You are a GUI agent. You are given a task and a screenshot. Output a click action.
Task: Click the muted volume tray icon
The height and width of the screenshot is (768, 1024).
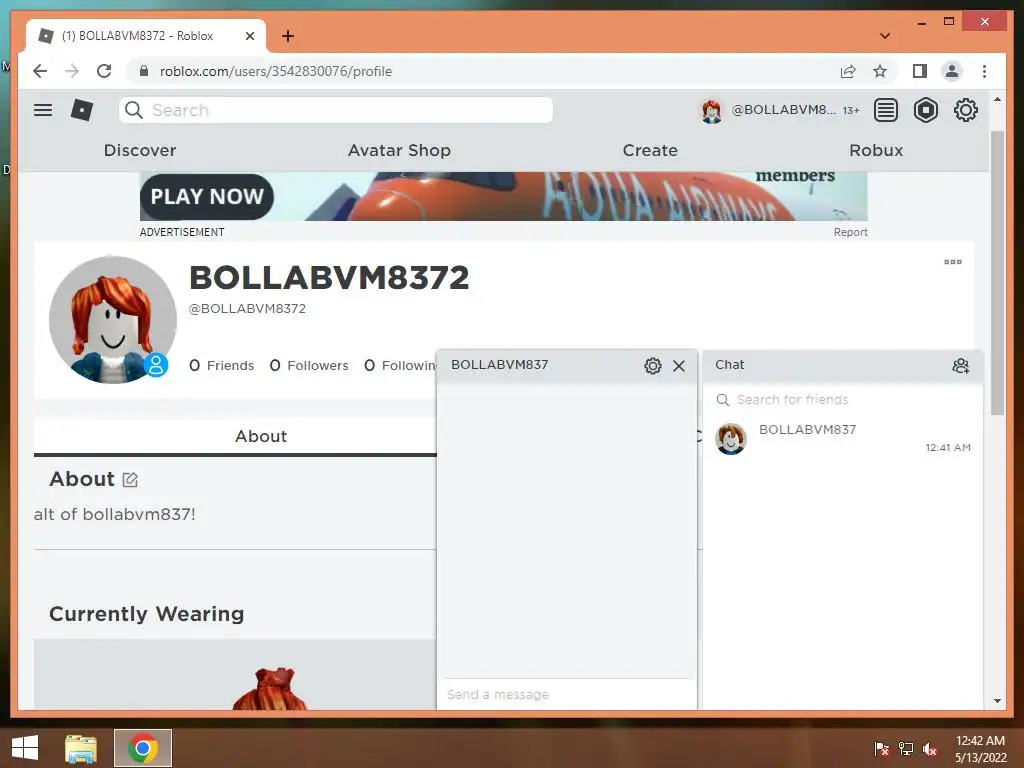[x=930, y=749]
